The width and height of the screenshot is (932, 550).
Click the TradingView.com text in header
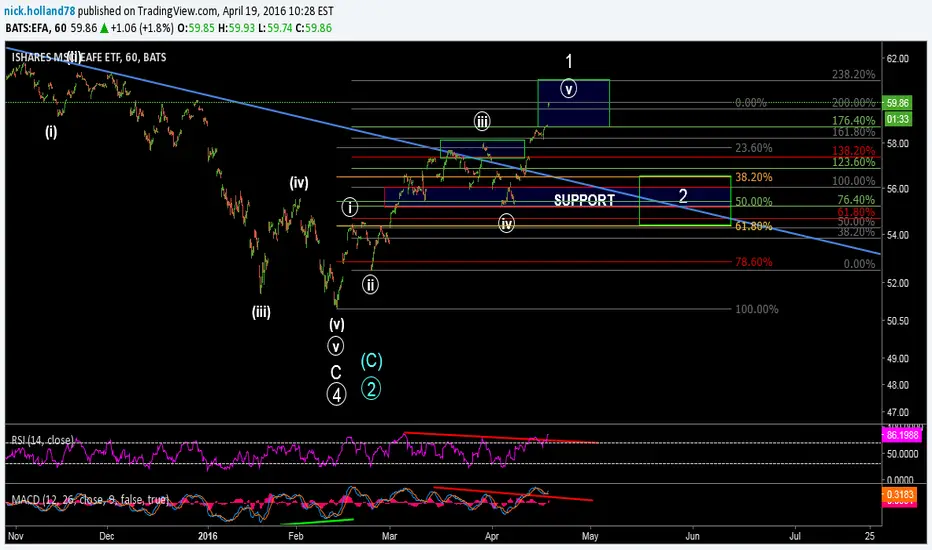click(178, 11)
